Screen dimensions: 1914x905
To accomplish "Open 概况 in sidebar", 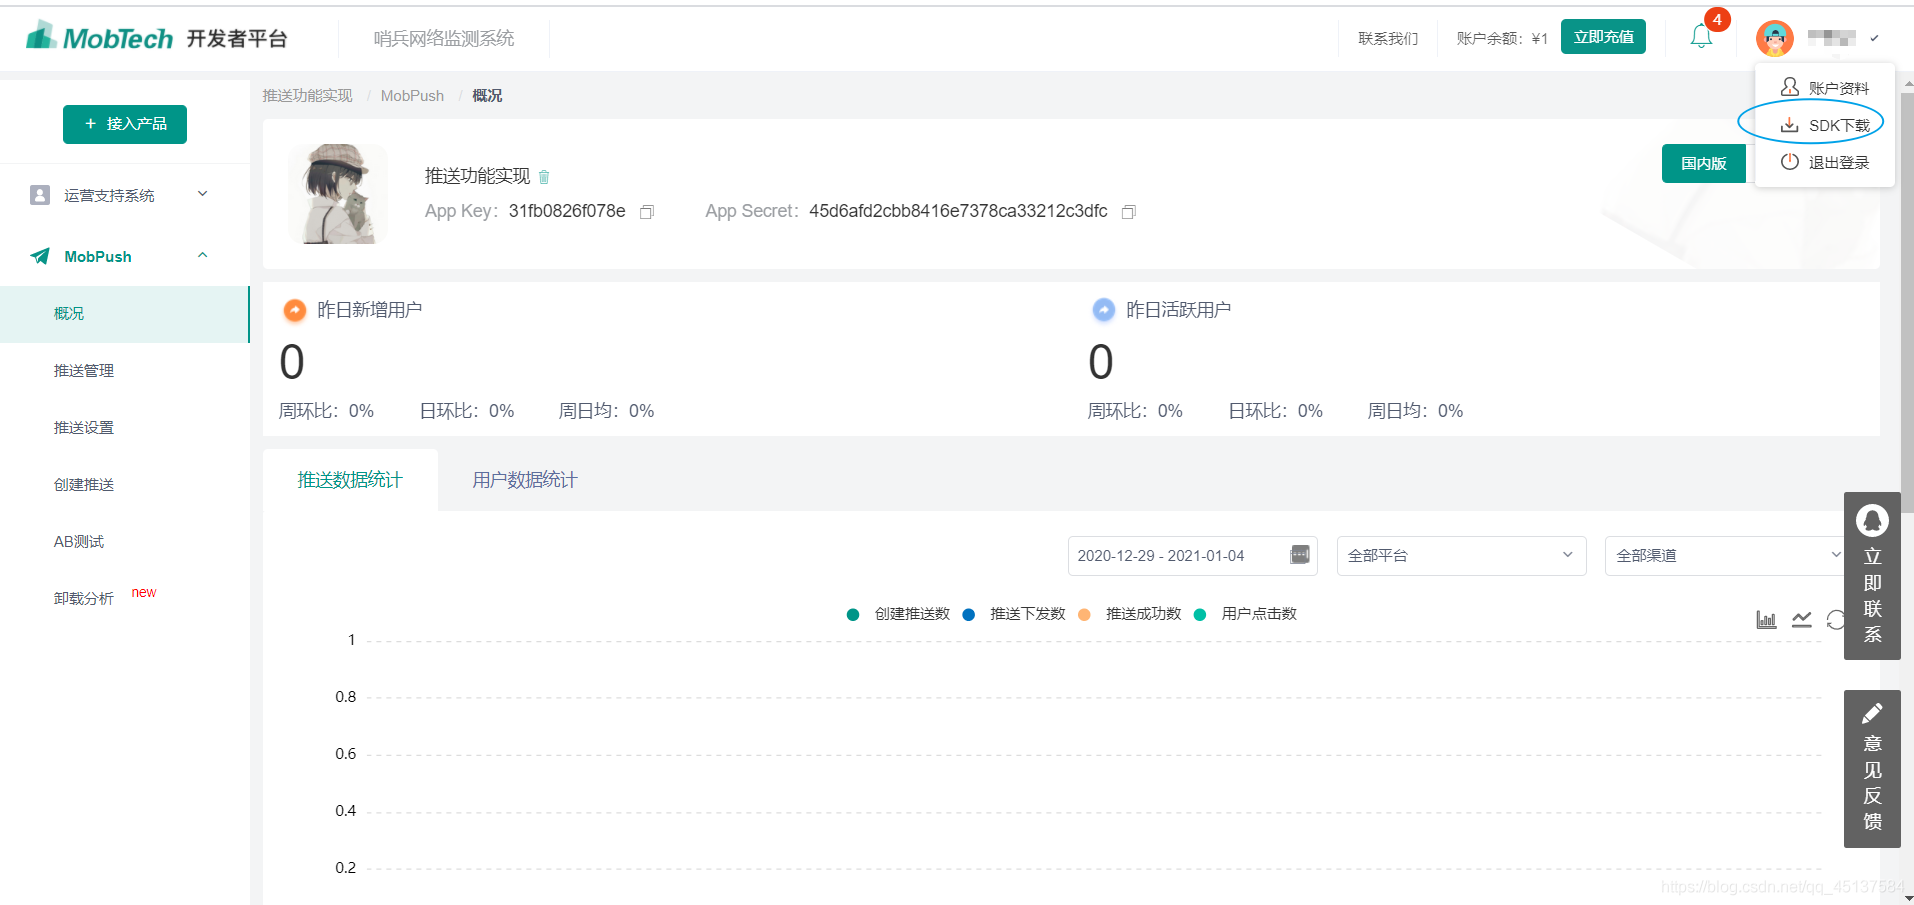I will coord(124,314).
